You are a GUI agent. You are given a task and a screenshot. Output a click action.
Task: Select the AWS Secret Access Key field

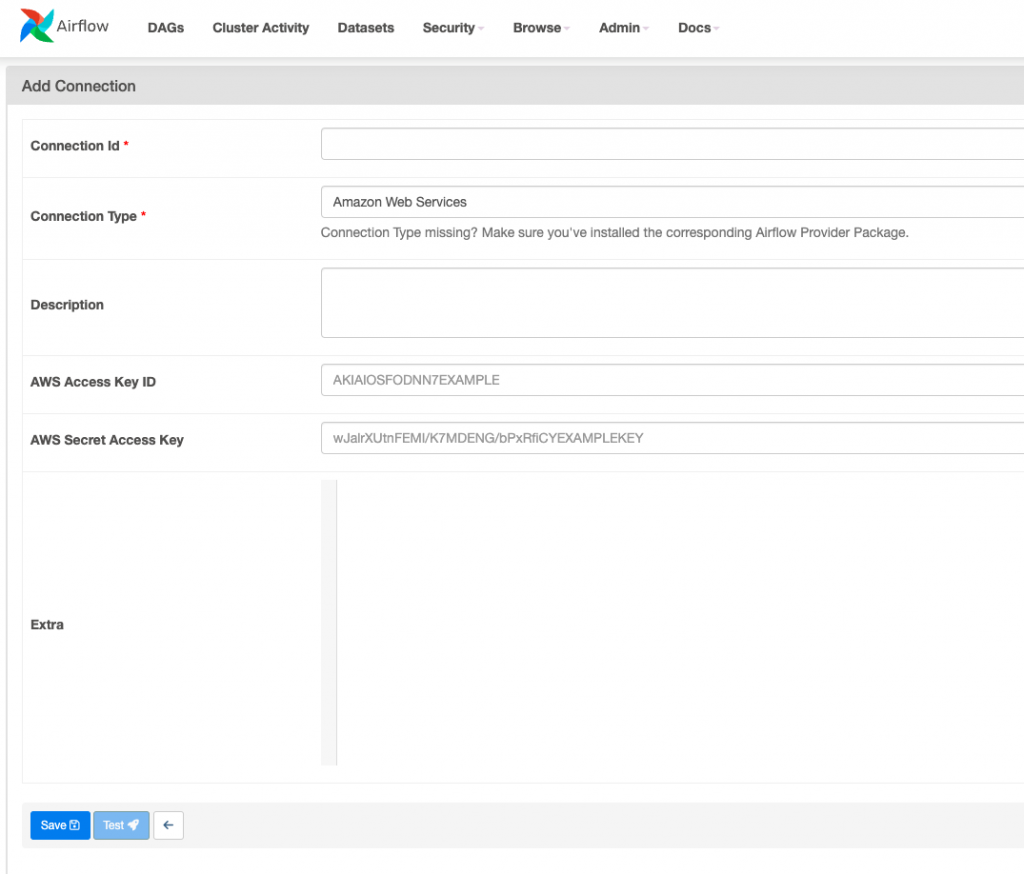672,438
